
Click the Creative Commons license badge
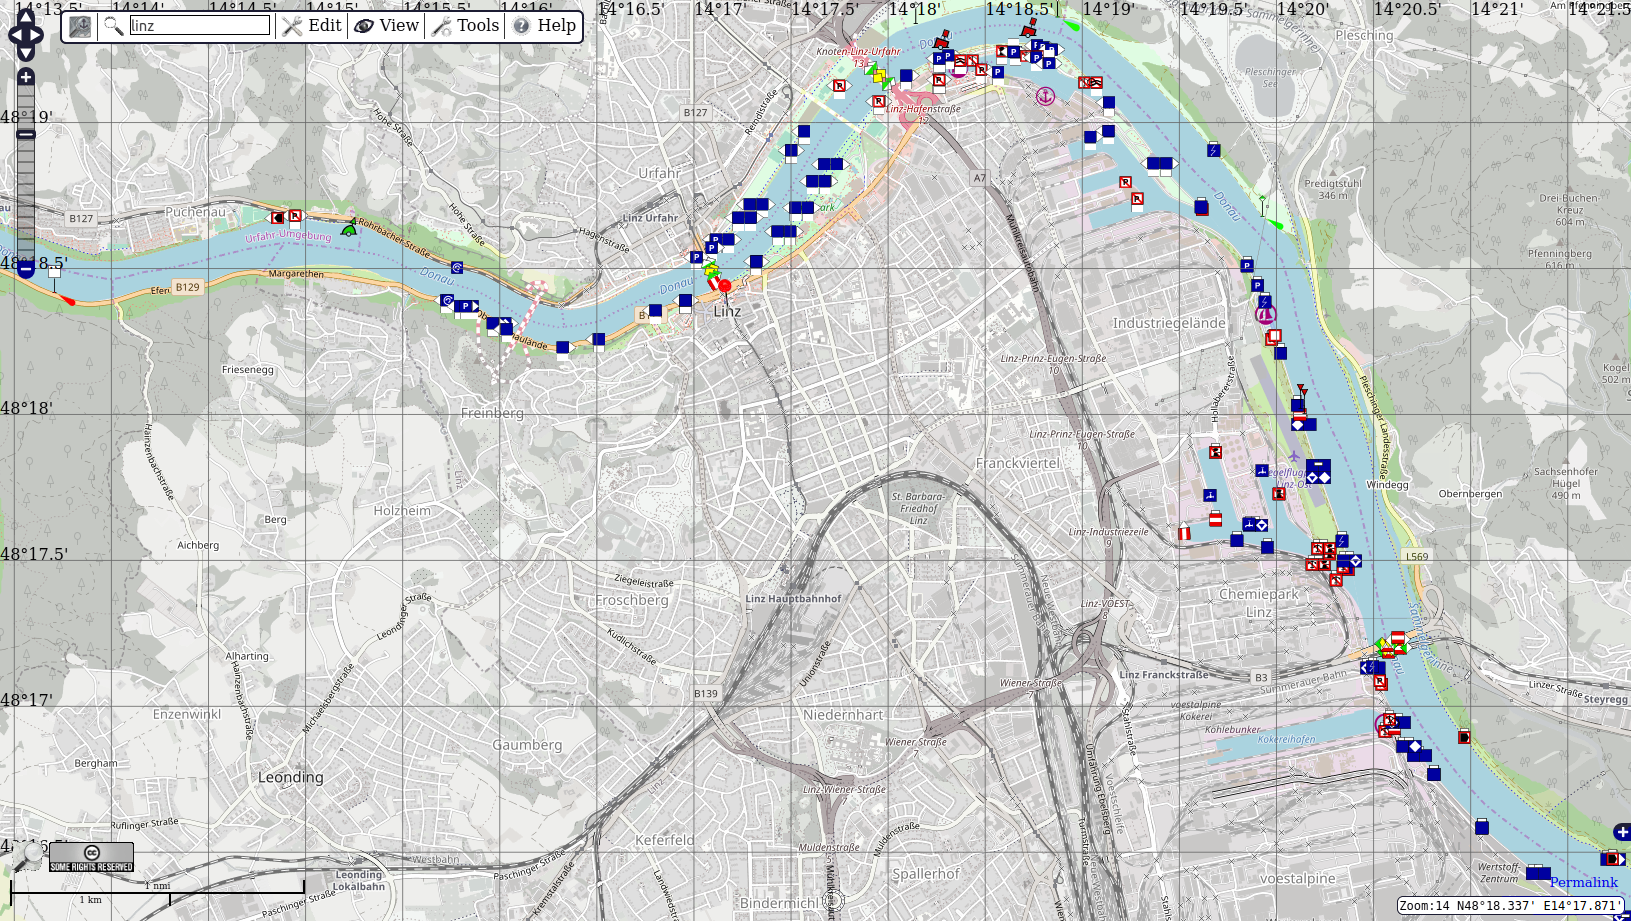[91, 858]
